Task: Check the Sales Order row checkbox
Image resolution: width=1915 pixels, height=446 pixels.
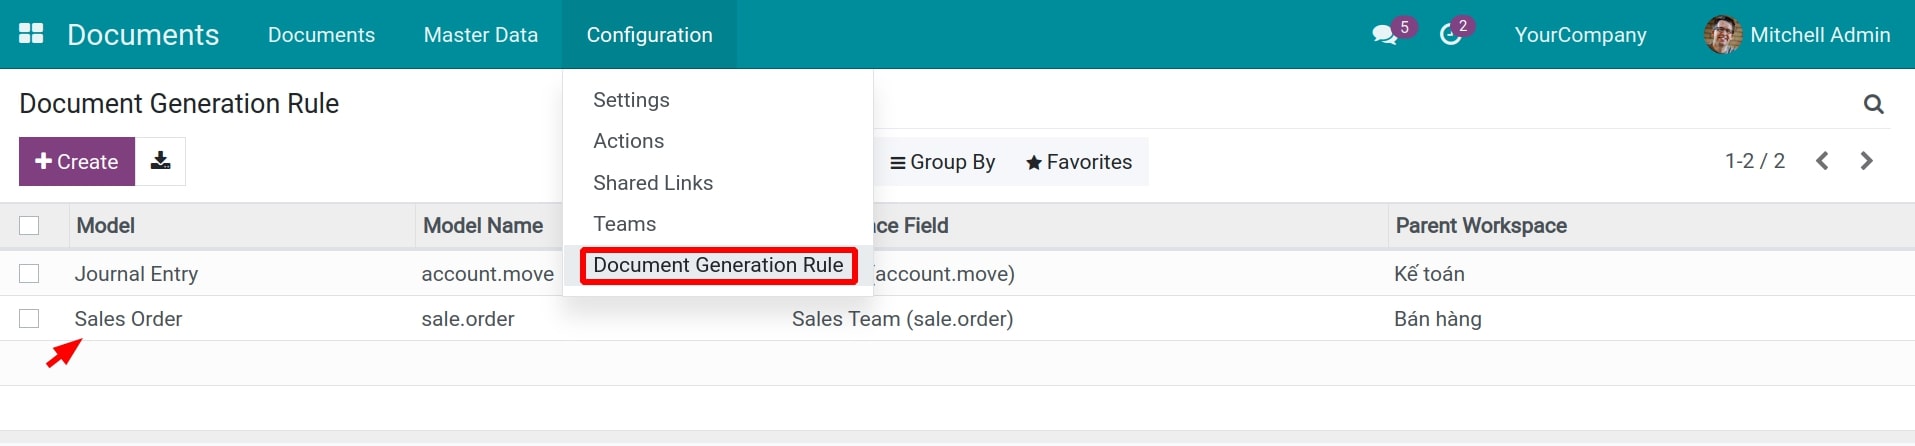Action: pos(29,319)
